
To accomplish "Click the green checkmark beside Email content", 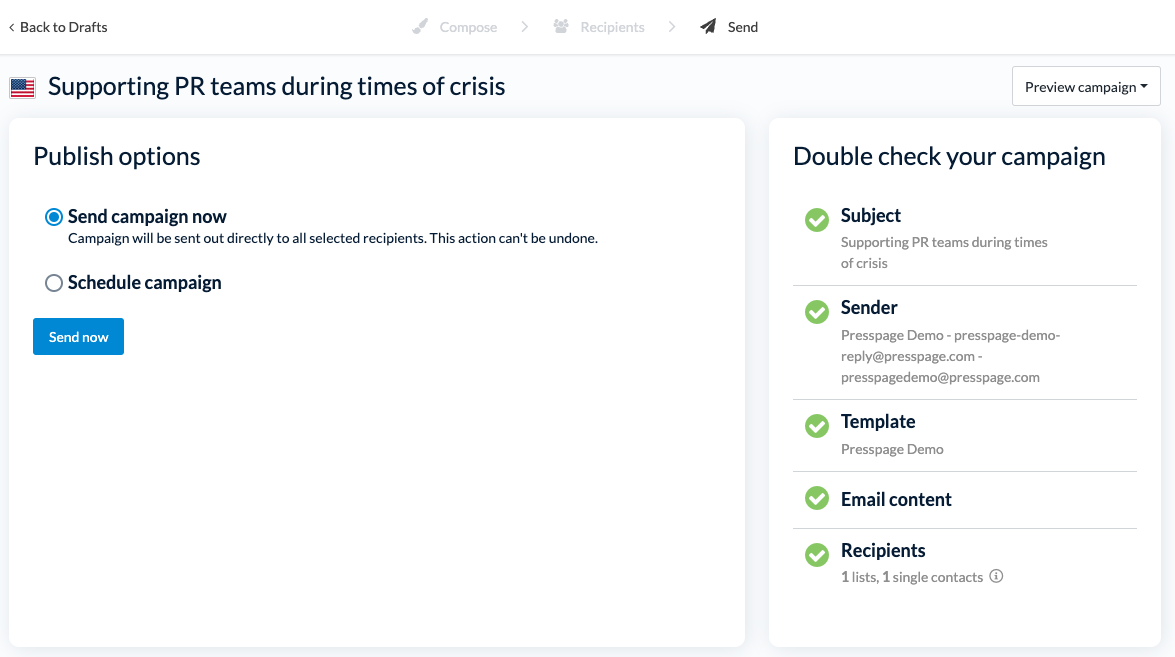I will (x=817, y=498).
